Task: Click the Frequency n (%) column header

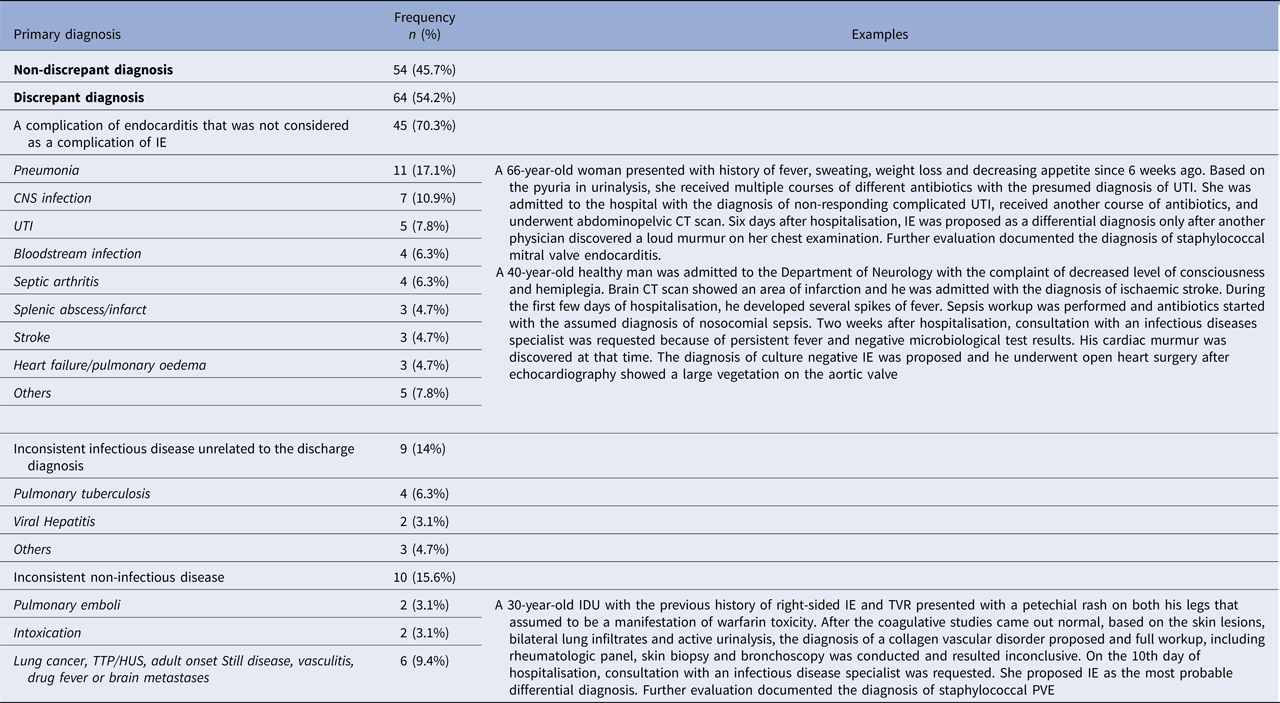Action: [425, 26]
